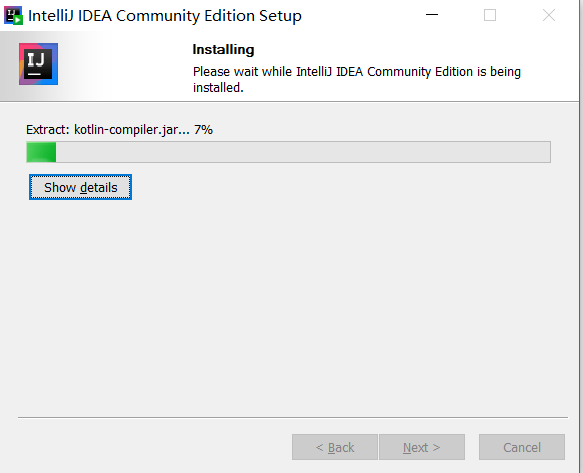
Task: Click the Next > button
Action: (422, 447)
